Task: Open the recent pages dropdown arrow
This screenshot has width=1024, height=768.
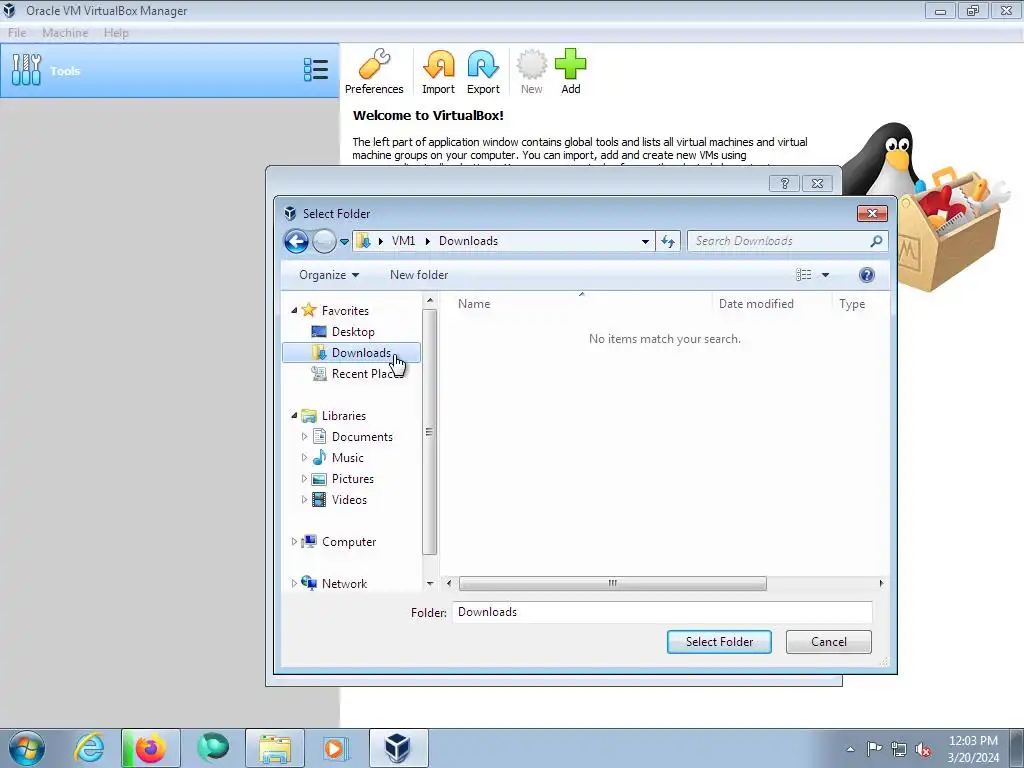Action: (x=344, y=242)
